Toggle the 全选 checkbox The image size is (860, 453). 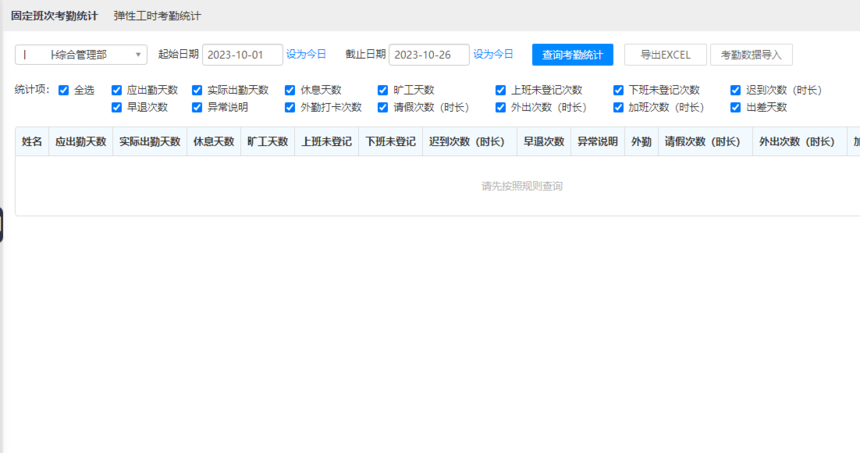[x=64, y=90]
